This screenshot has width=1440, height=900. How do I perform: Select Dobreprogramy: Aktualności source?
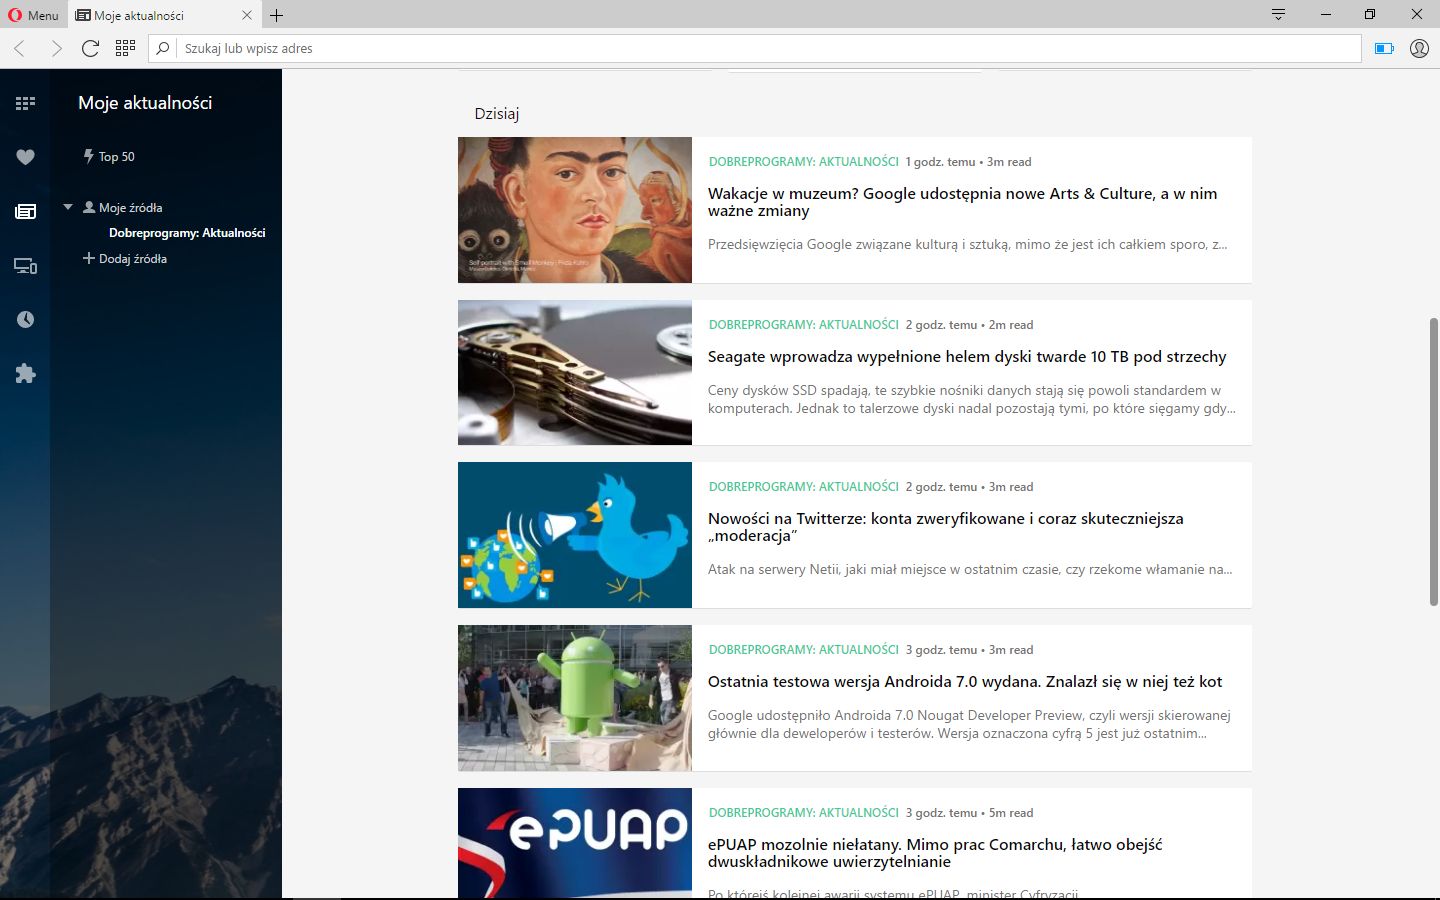pos(187,233)
